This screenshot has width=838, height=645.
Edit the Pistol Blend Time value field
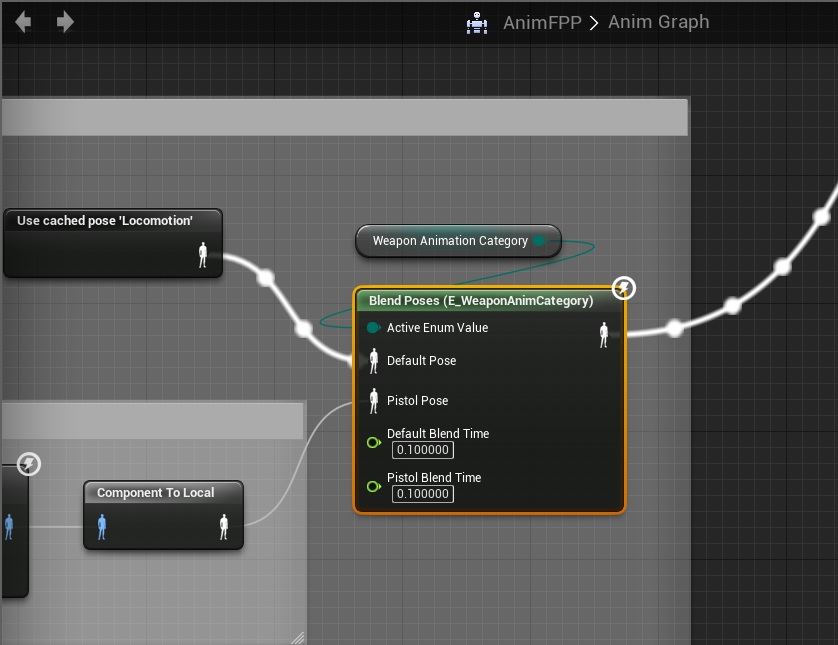pyautogui.click(x=422, y=494)
